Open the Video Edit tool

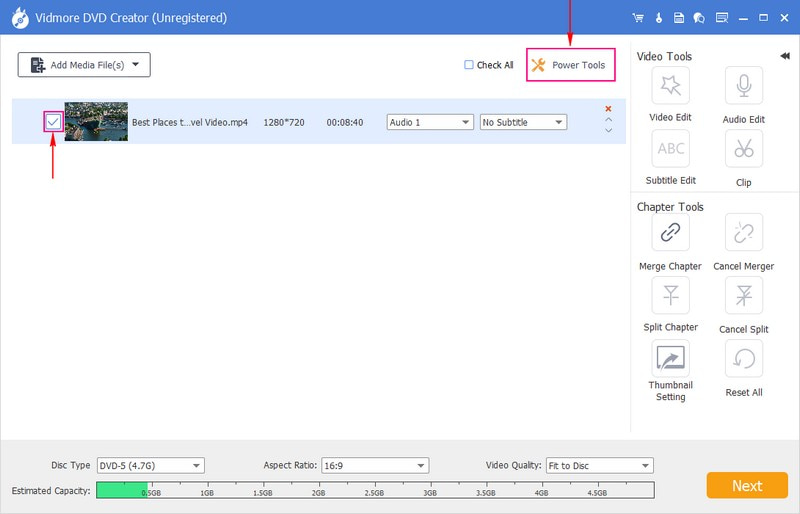pos(670,88)
